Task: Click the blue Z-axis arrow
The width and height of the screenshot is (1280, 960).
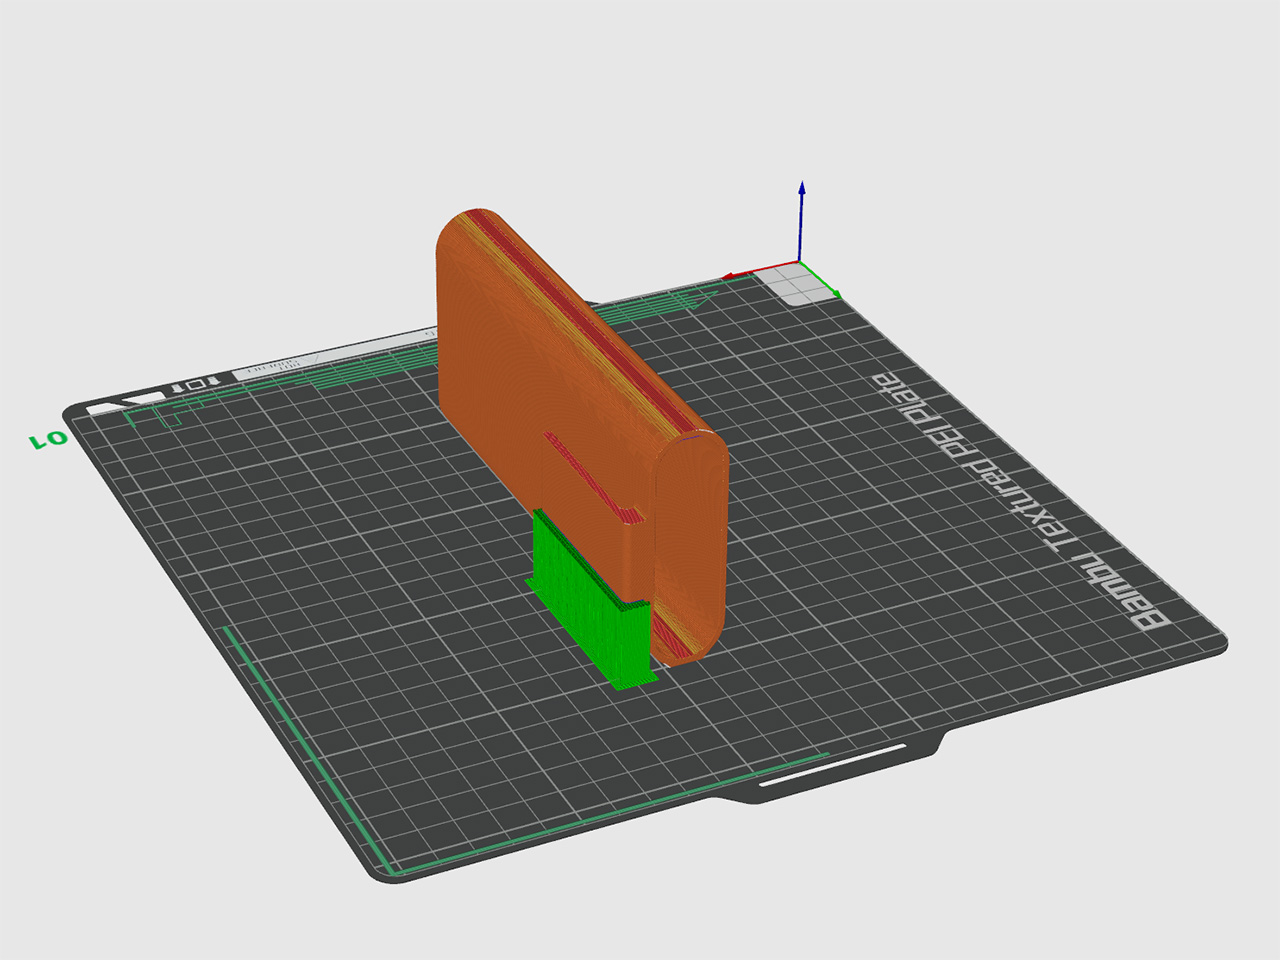Action: [801, 220]
